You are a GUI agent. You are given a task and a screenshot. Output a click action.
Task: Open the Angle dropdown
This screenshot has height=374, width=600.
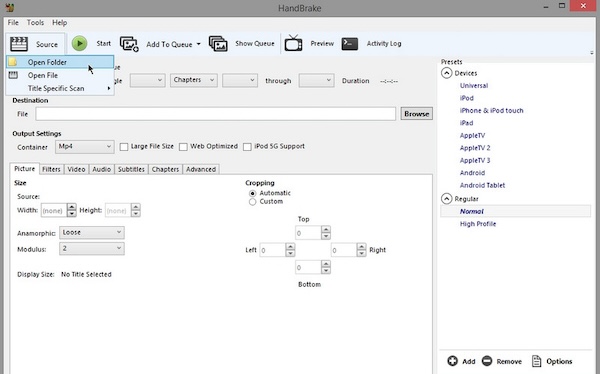(147, 80)
